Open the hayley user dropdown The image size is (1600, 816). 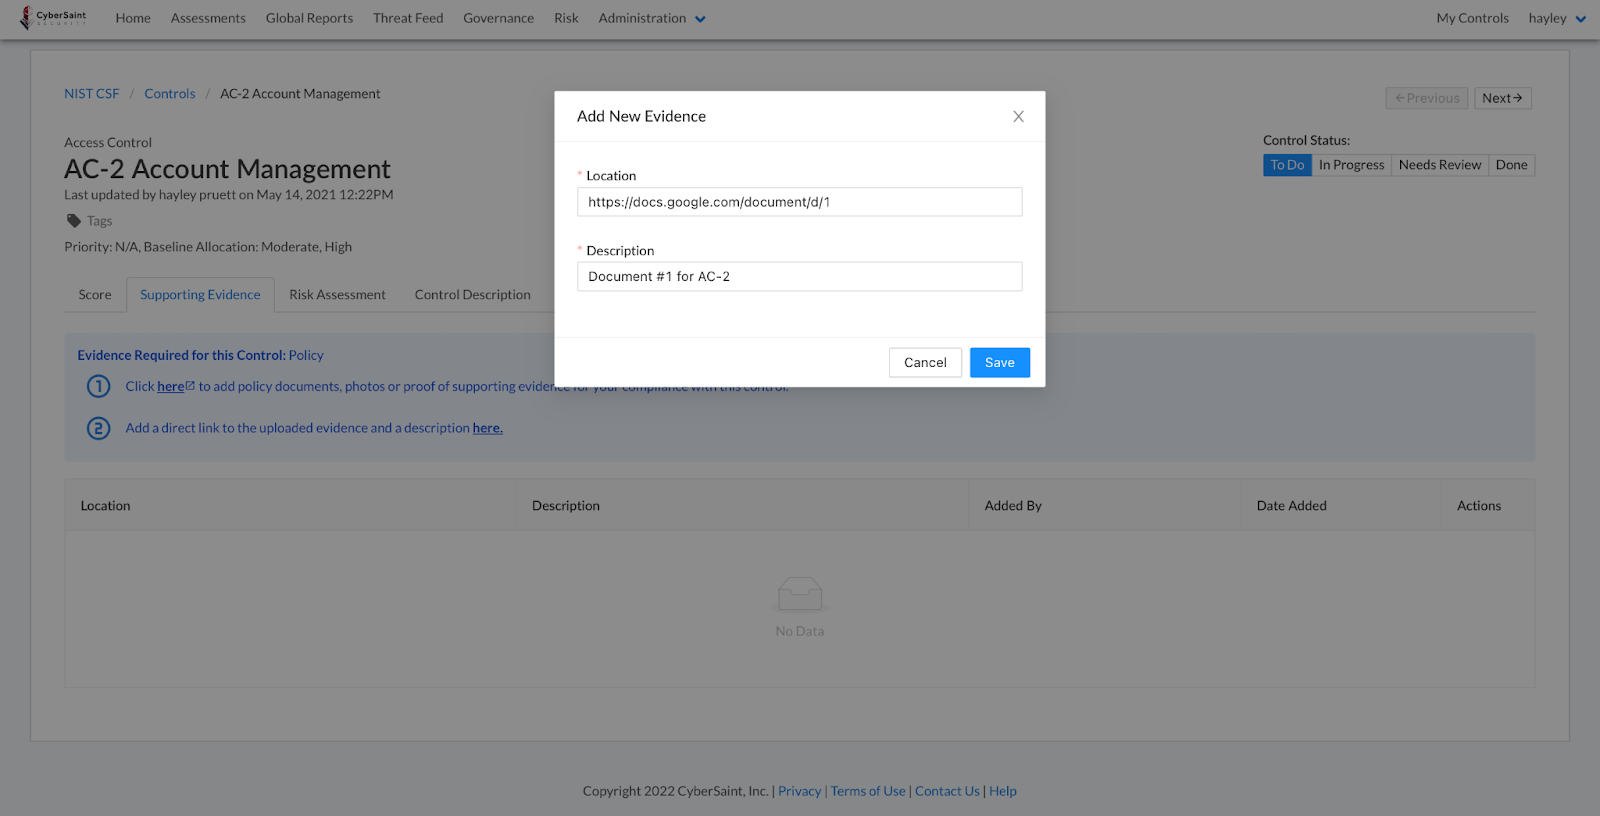(1556, 18)
